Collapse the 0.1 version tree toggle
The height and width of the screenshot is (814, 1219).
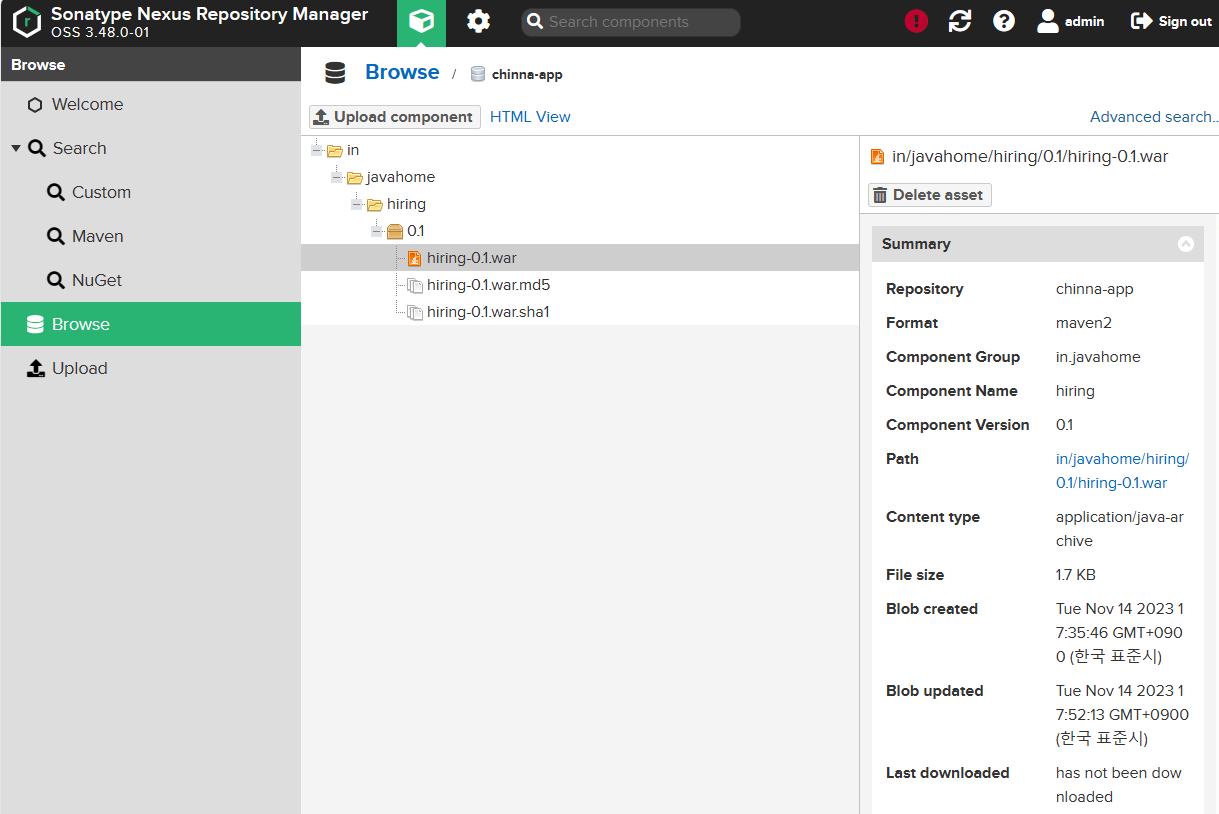pos(377,231)
